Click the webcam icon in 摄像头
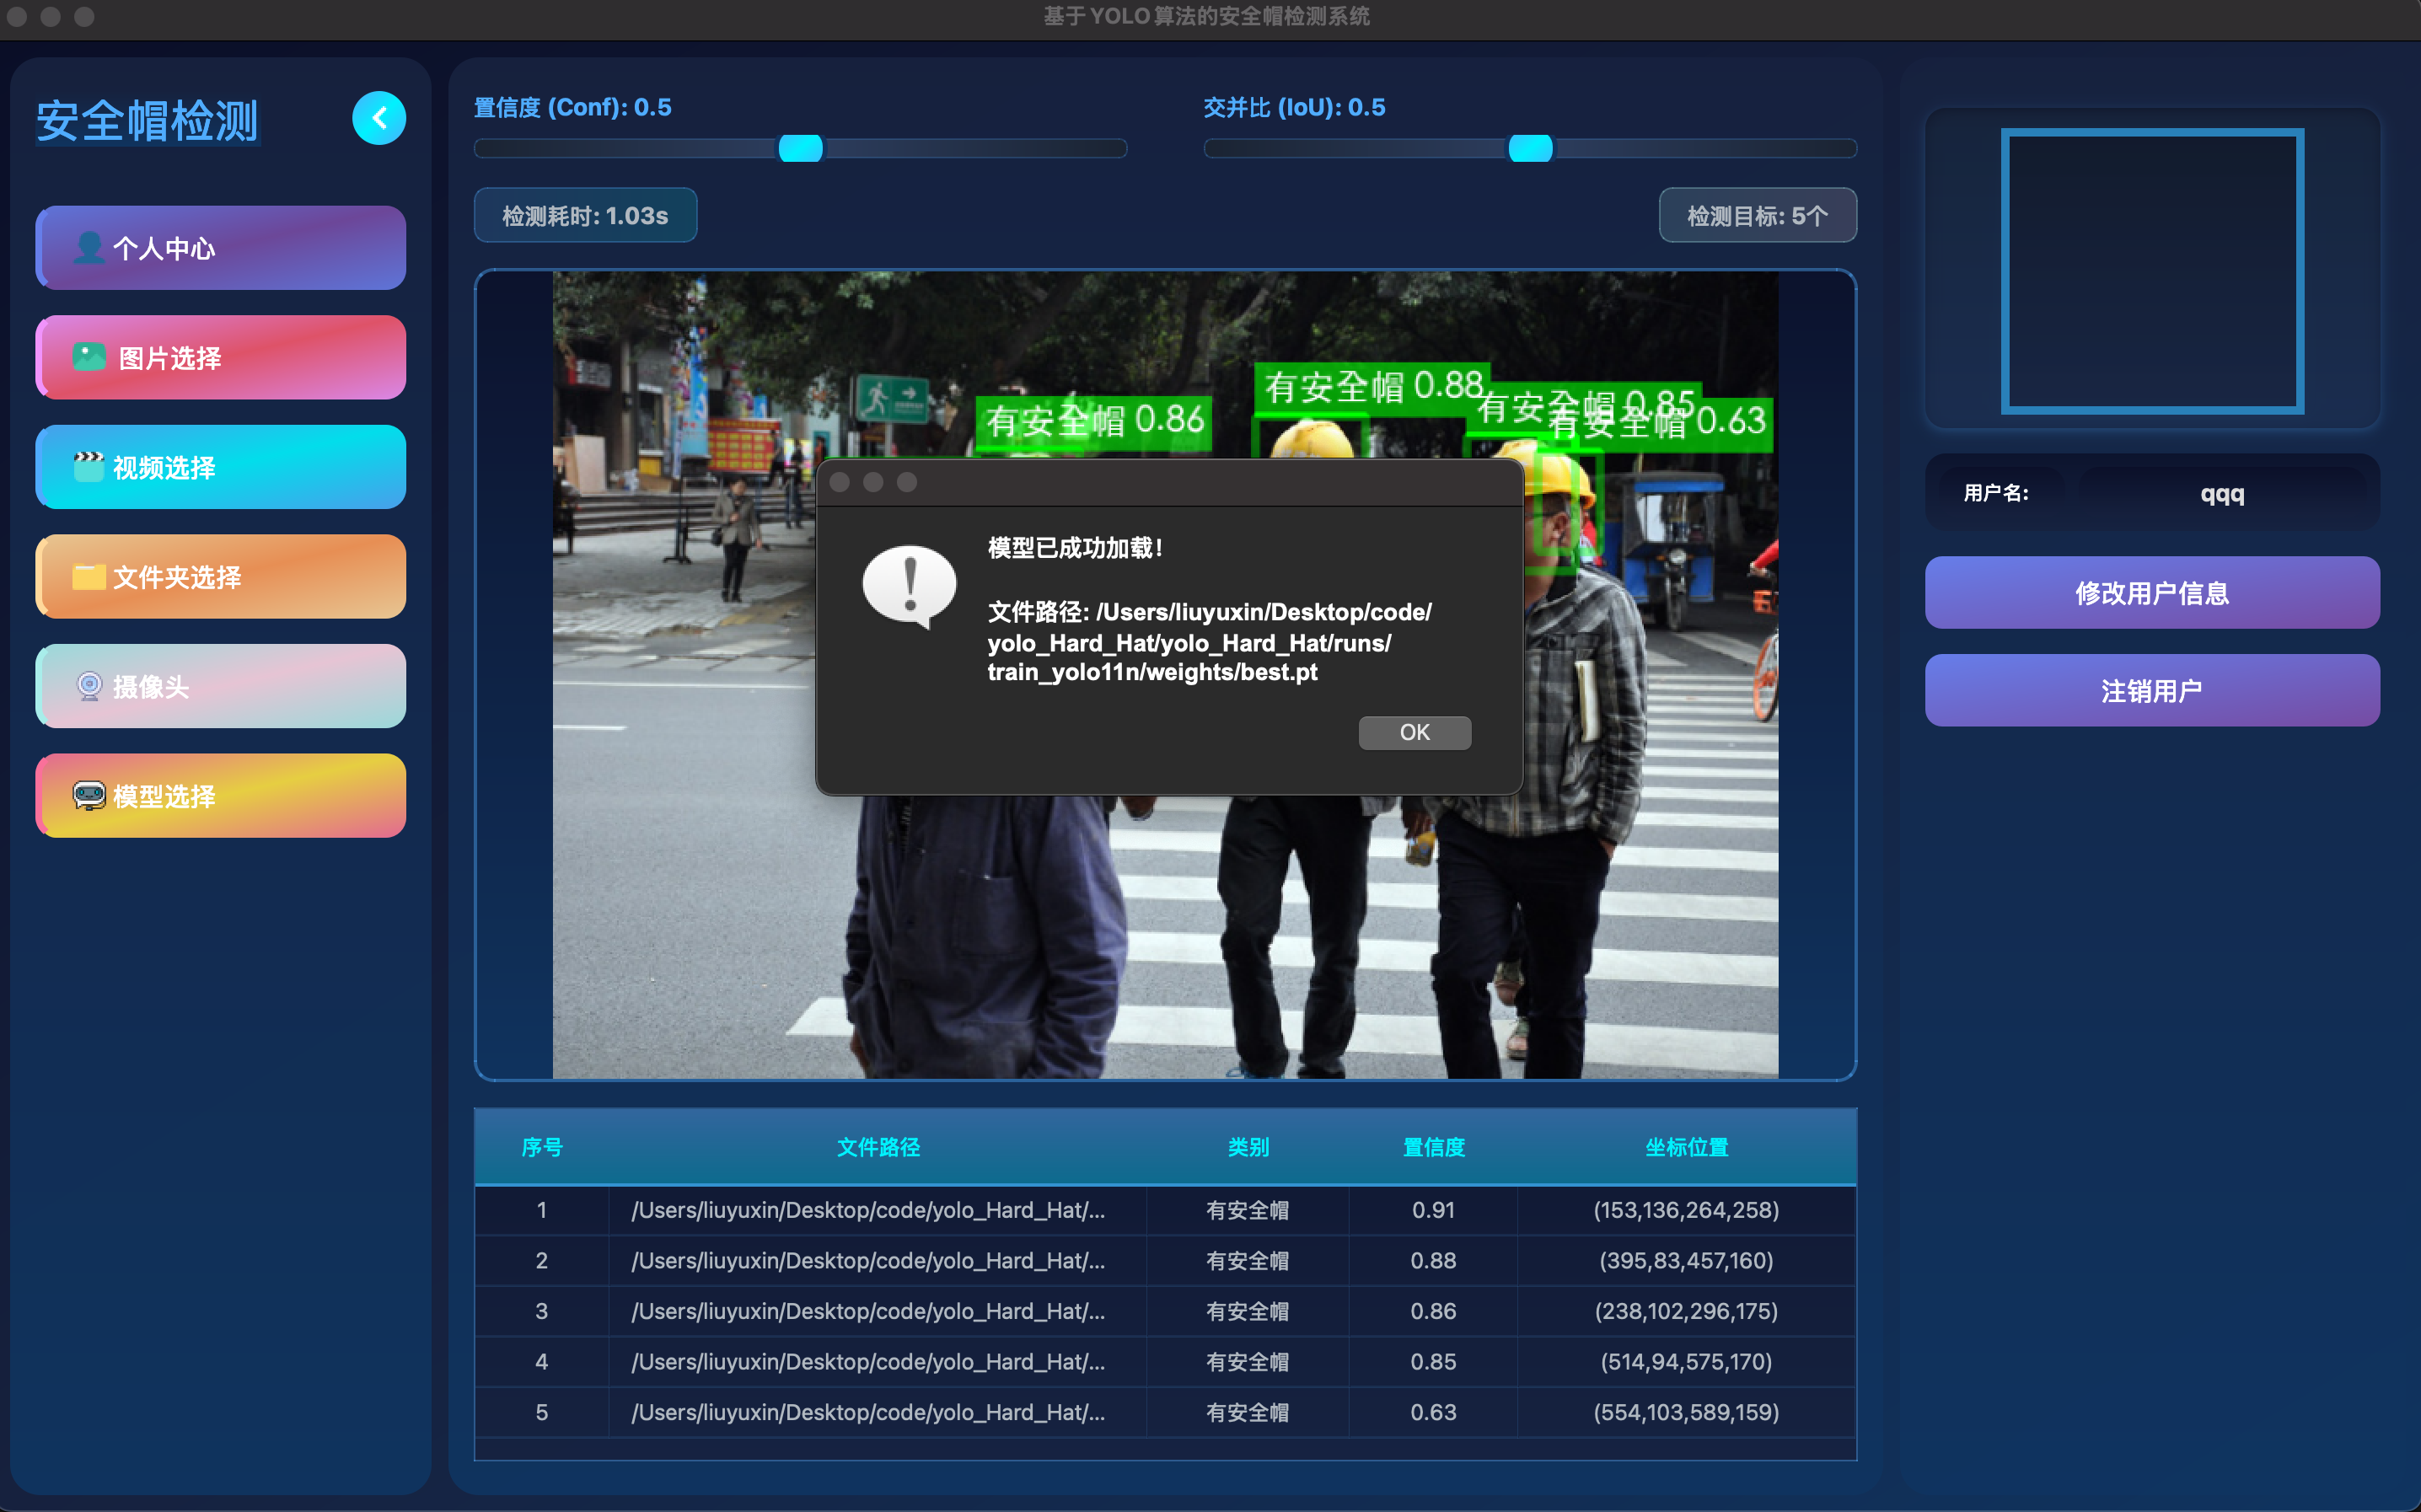This screenshot has width=2421, height=1512. (x=89, y=686)
